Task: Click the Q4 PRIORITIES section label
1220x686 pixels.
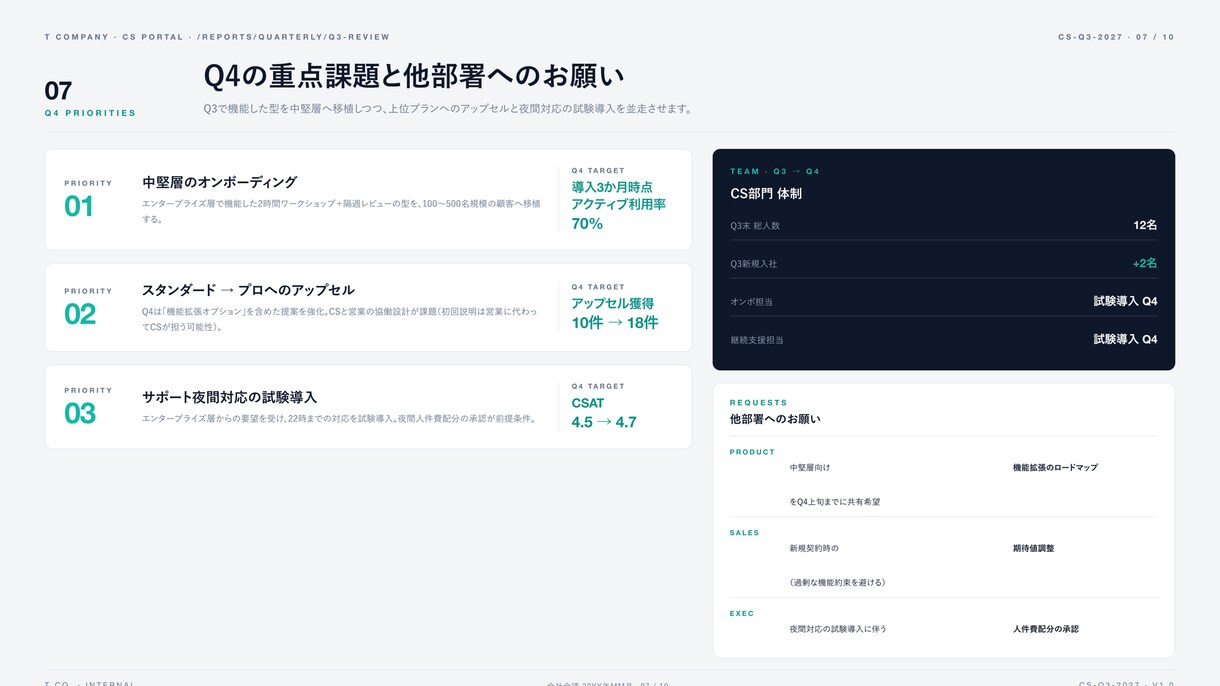Action: [x=90, y=113]
